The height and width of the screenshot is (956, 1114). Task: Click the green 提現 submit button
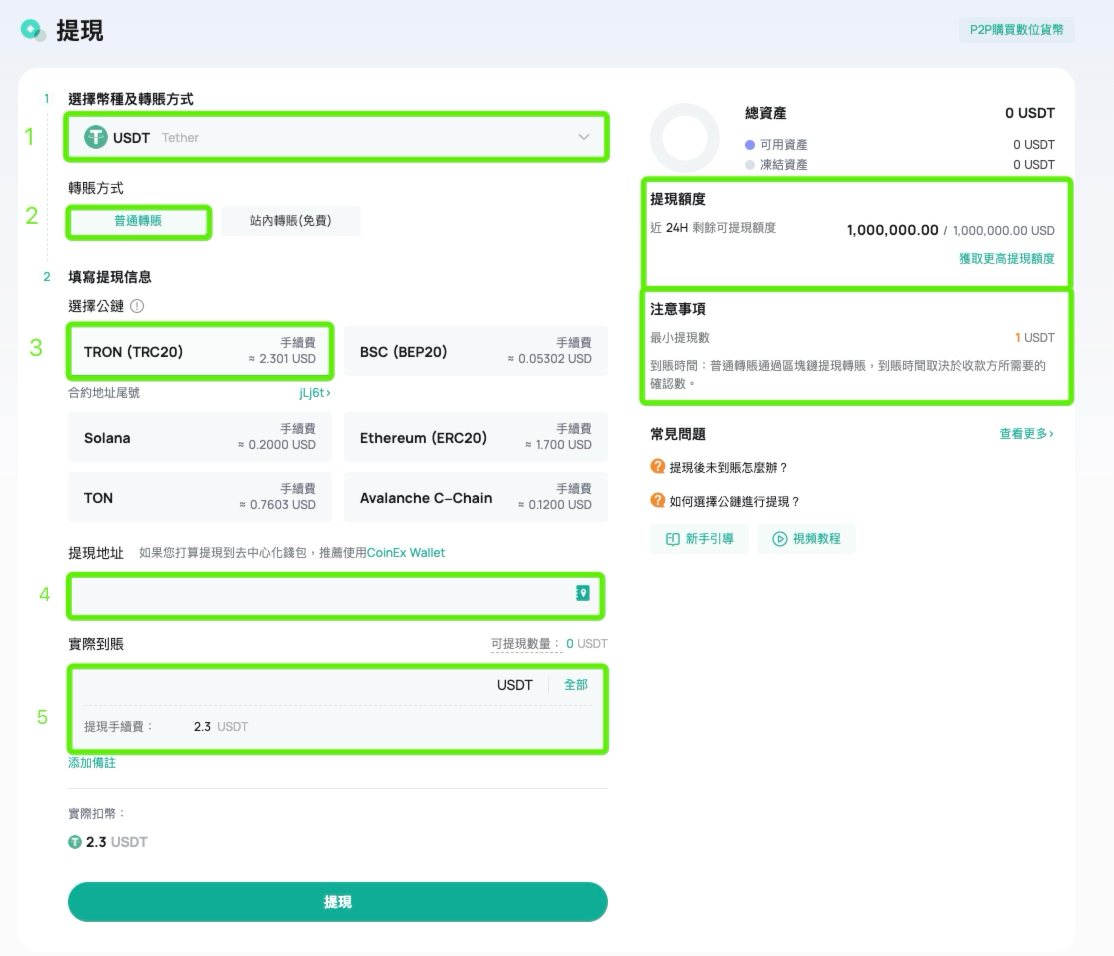pos(337,902)
